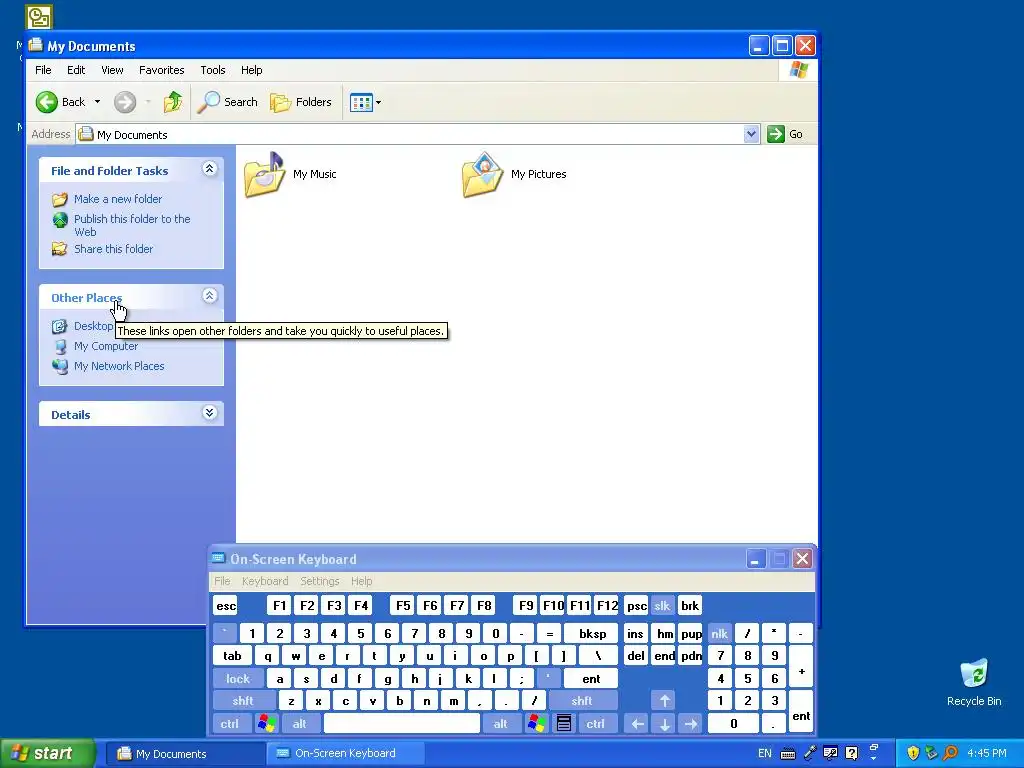This screenshot has height=768, width=1024.
Task: Click the language bar help icon
Action: coord(852,754)
